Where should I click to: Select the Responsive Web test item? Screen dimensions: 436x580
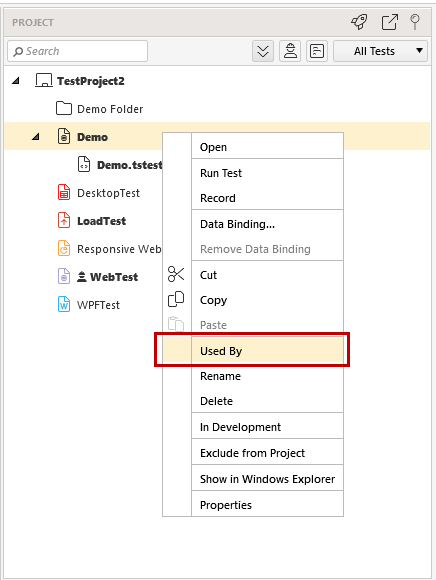(119, 249)
